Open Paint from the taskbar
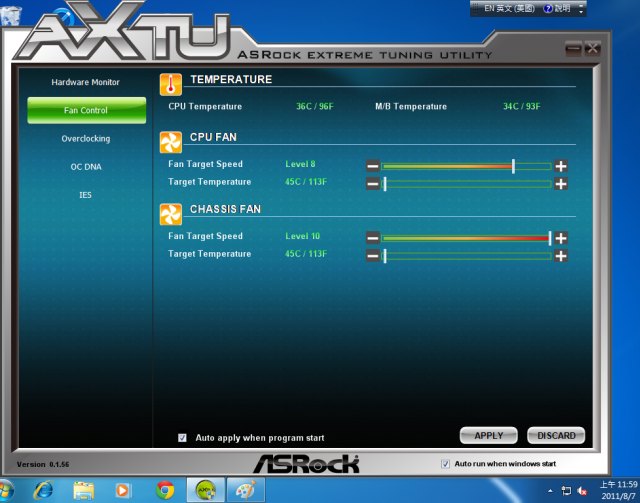This screenshot has height=503, width=640. tap(246, 490)
